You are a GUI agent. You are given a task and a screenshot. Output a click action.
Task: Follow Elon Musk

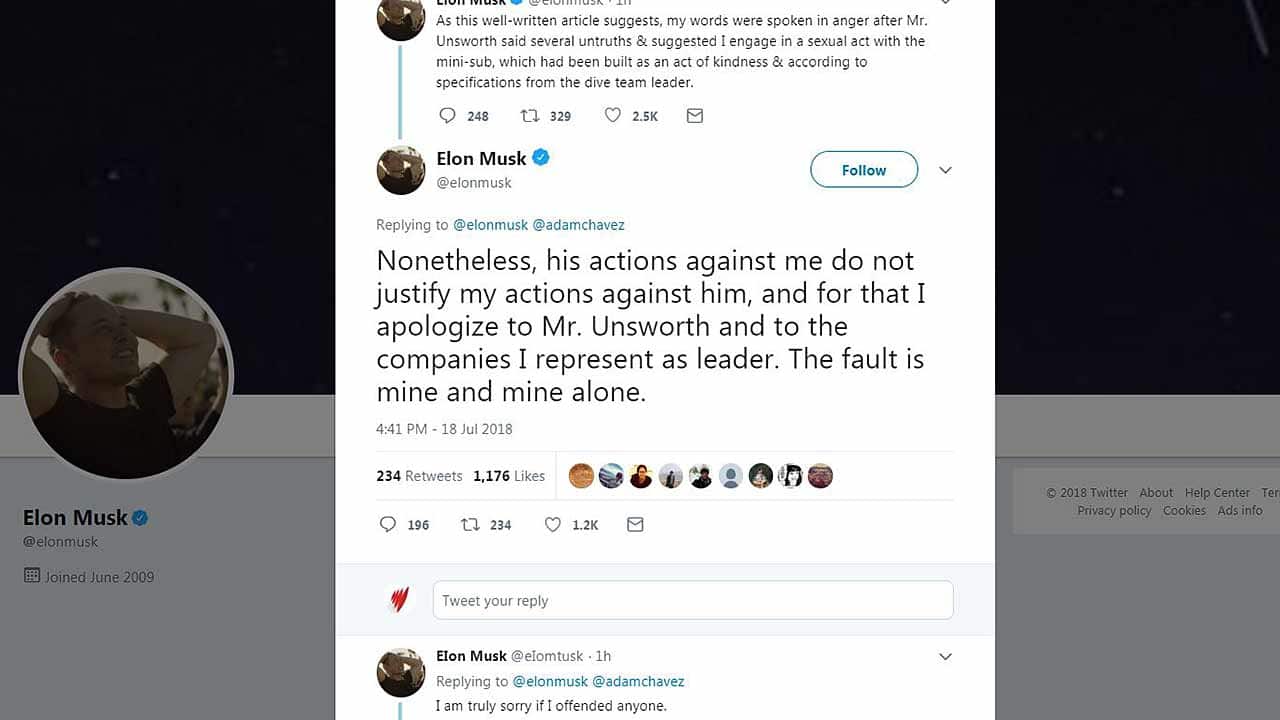[x=863, y=169]
